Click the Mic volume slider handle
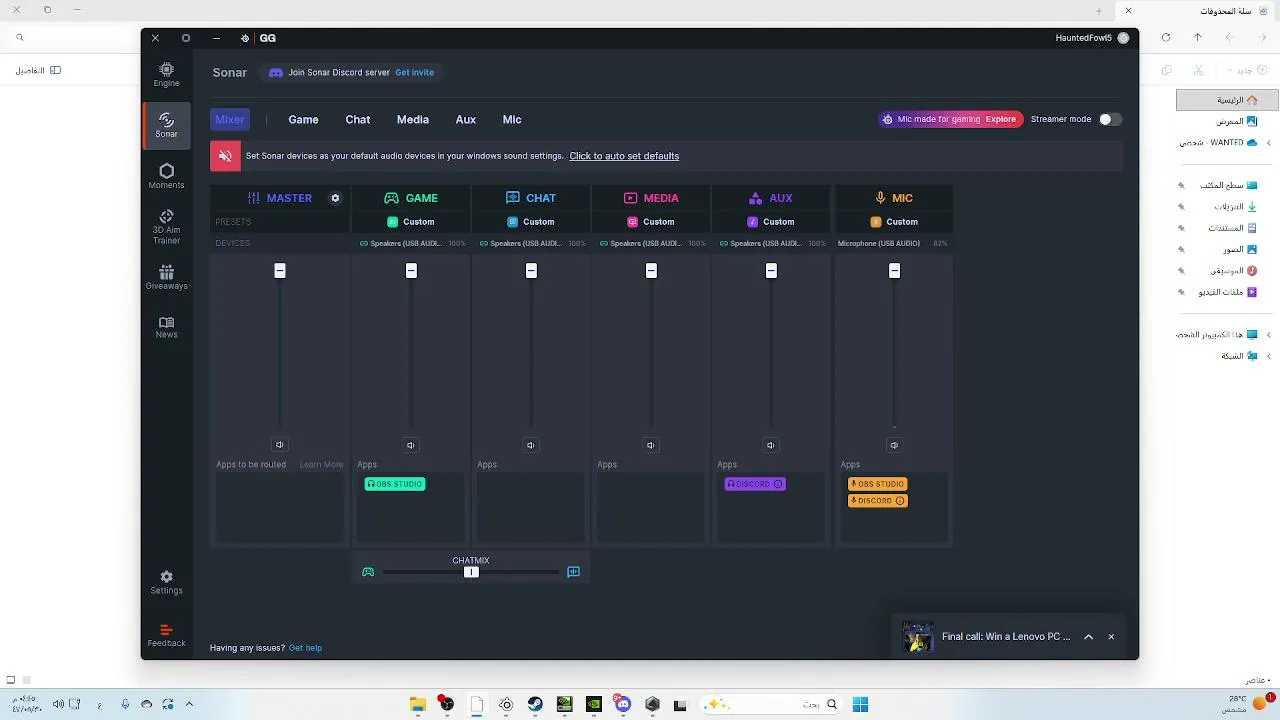 click(x=894, y=271)
